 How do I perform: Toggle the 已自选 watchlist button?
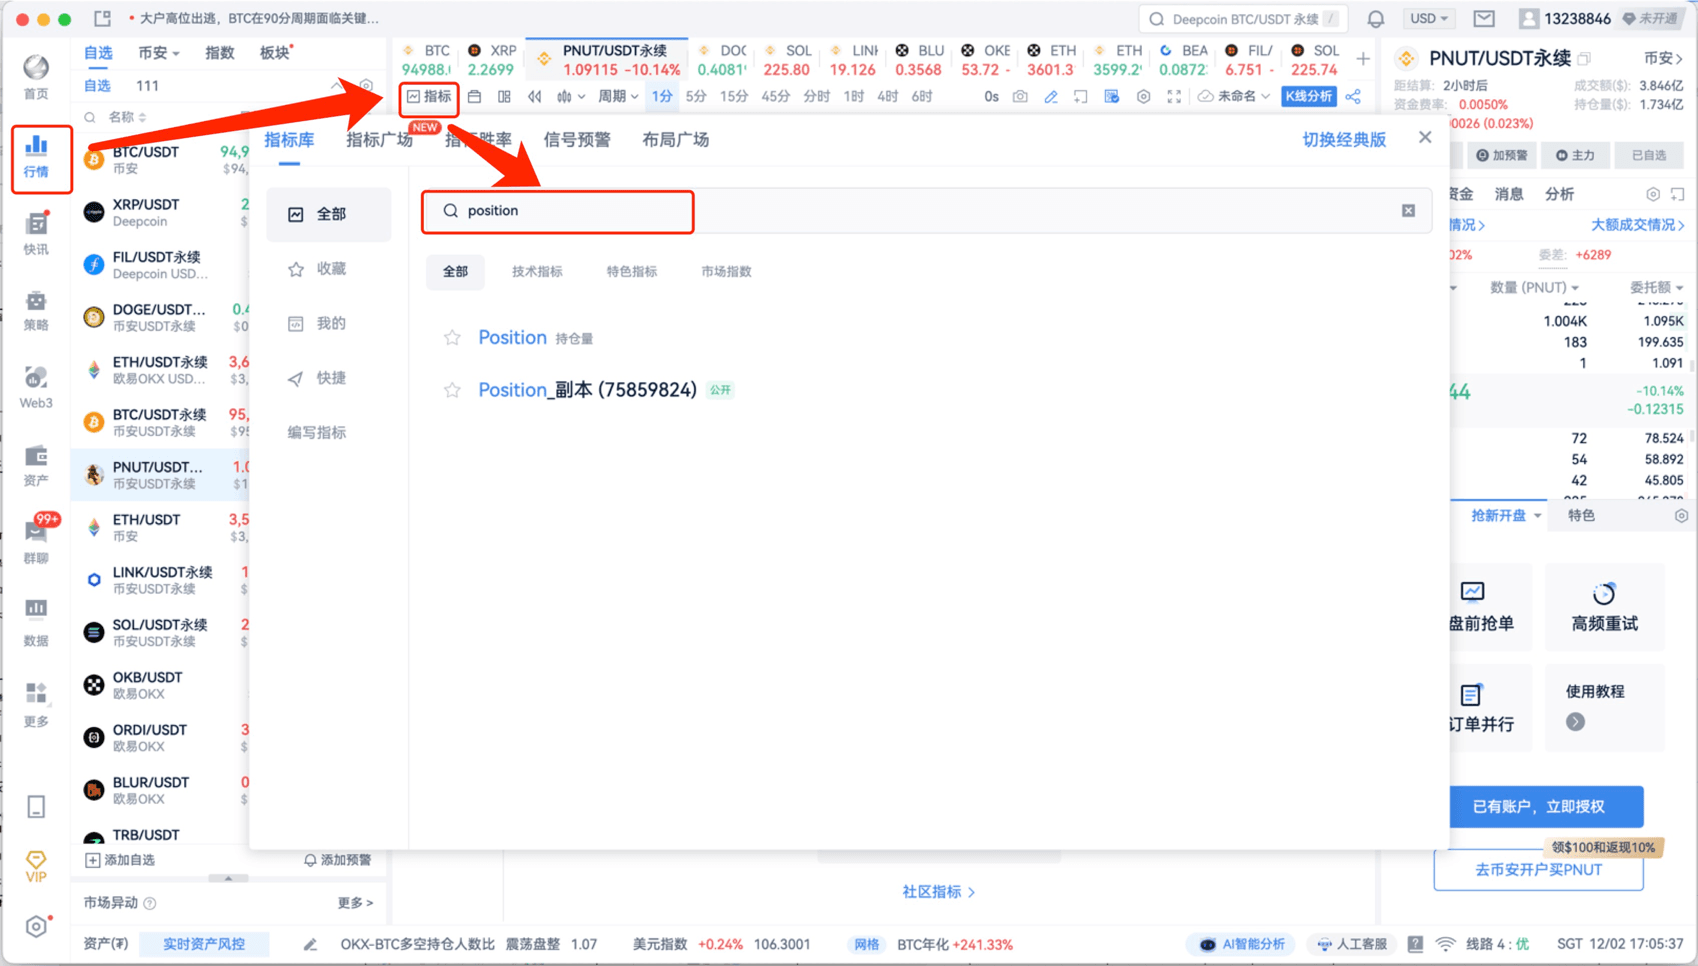[1648, 155]
